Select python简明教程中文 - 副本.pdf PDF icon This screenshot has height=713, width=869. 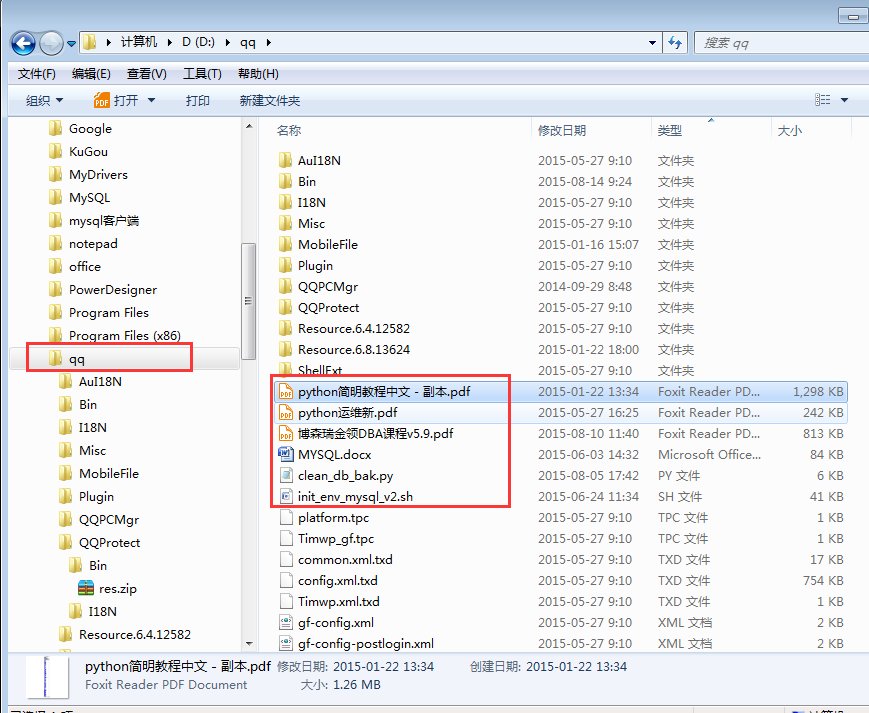click(285, 392)
